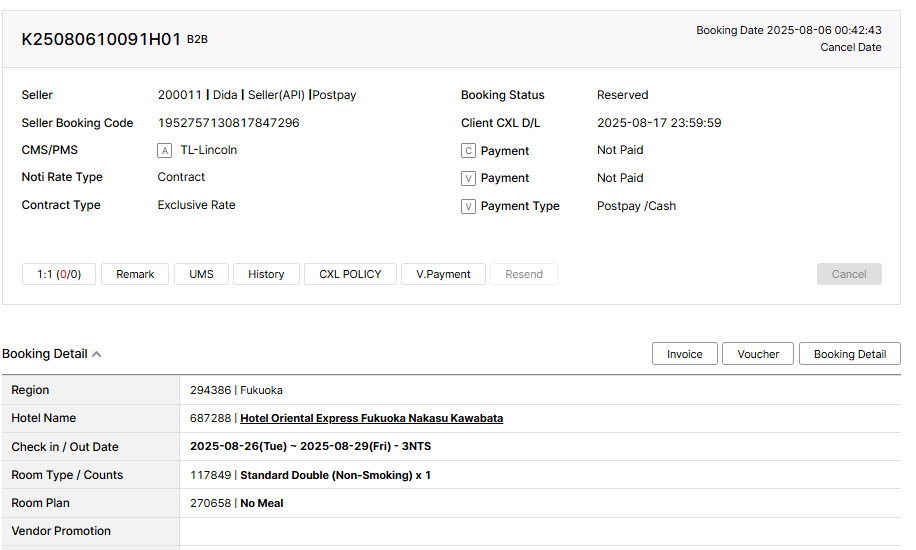Click the B2B badge near booking number
The height and width of the screenshot is (550, 916).
[197, 40]
